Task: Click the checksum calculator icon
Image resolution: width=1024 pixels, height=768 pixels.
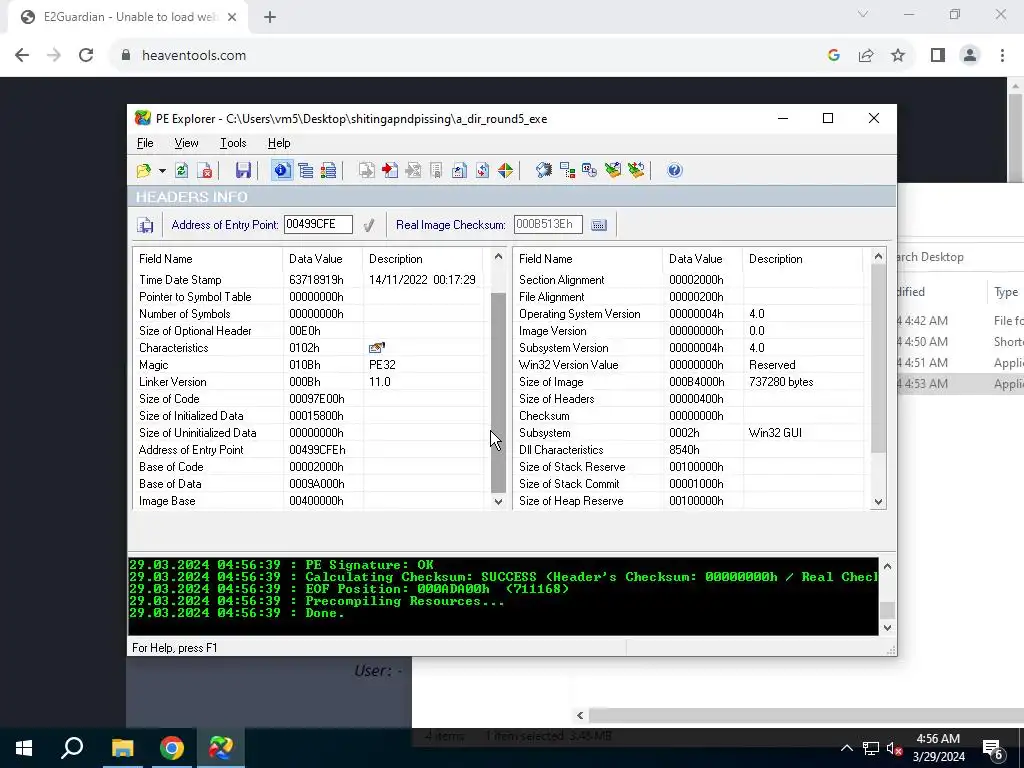Action: [x=599, y=225]
